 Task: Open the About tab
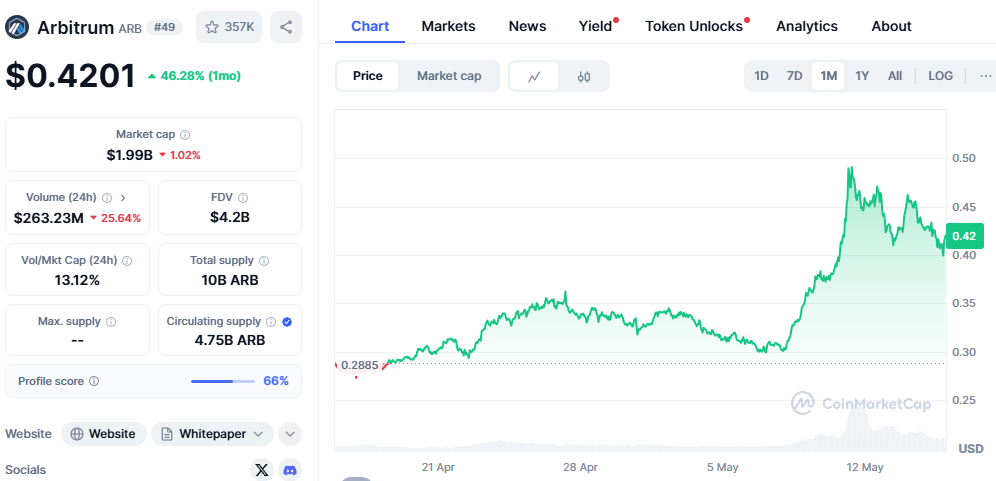click(891, 27)
